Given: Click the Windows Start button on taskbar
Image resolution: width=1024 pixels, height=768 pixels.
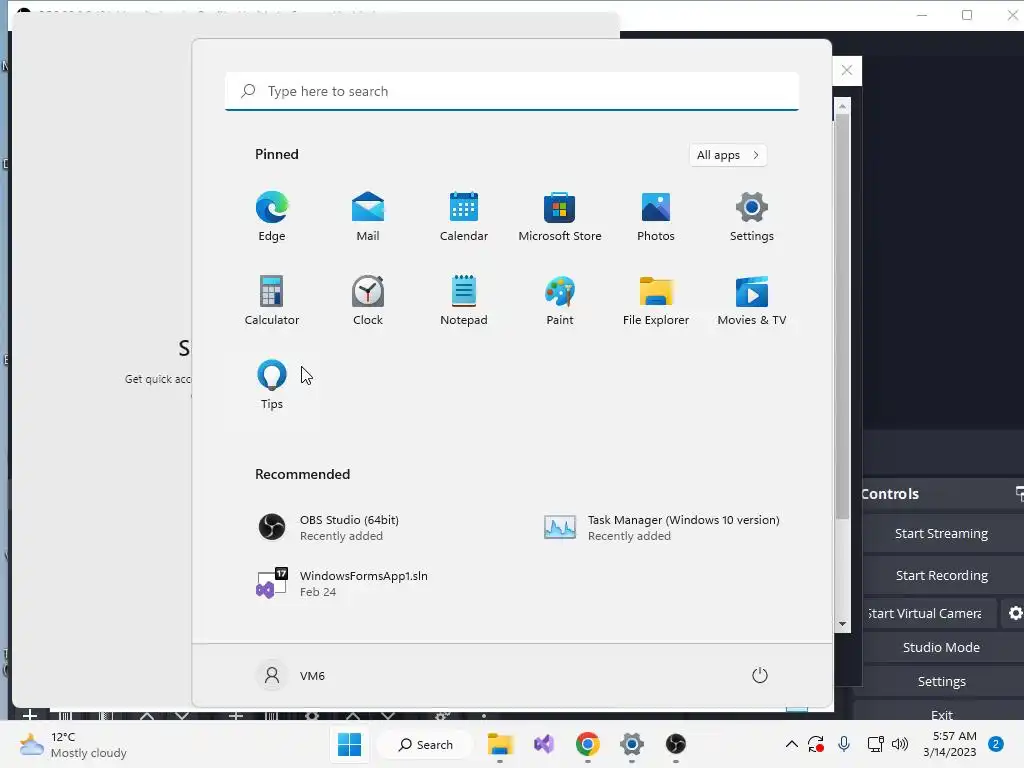Looking at the screenshot, I should pyautogui.click(x=349, y=744).
